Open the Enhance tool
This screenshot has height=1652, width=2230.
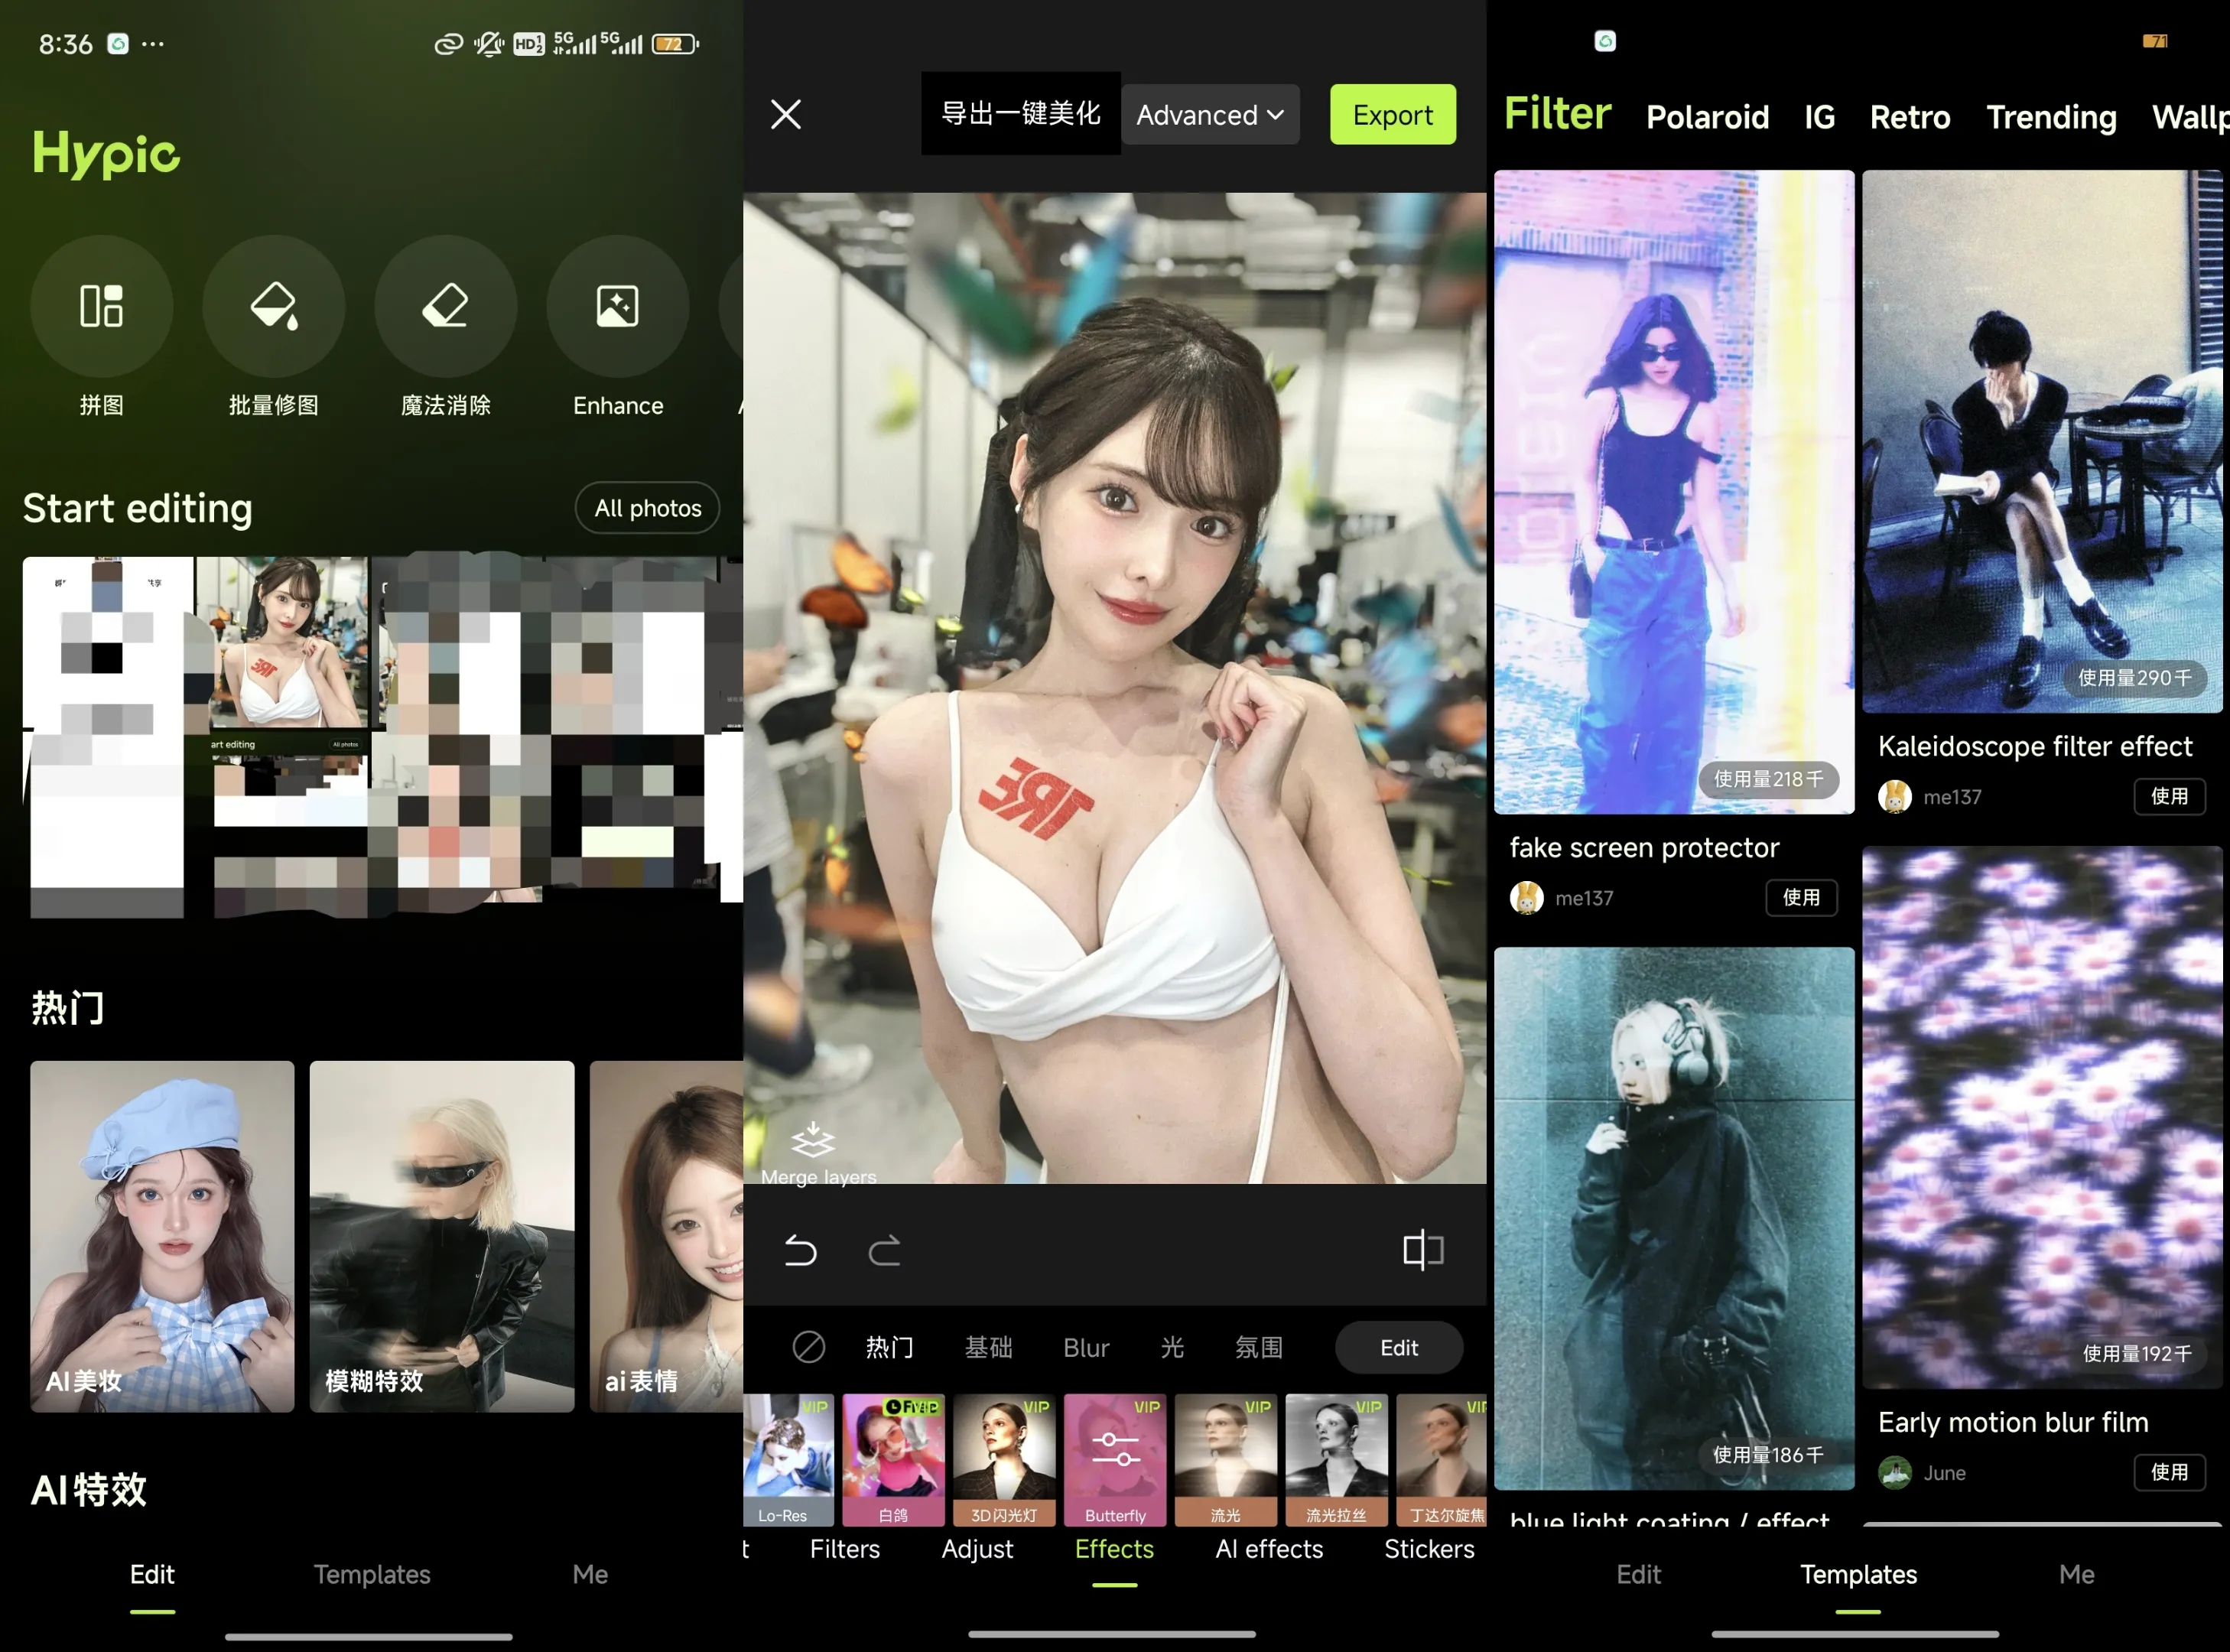(617, 307)
